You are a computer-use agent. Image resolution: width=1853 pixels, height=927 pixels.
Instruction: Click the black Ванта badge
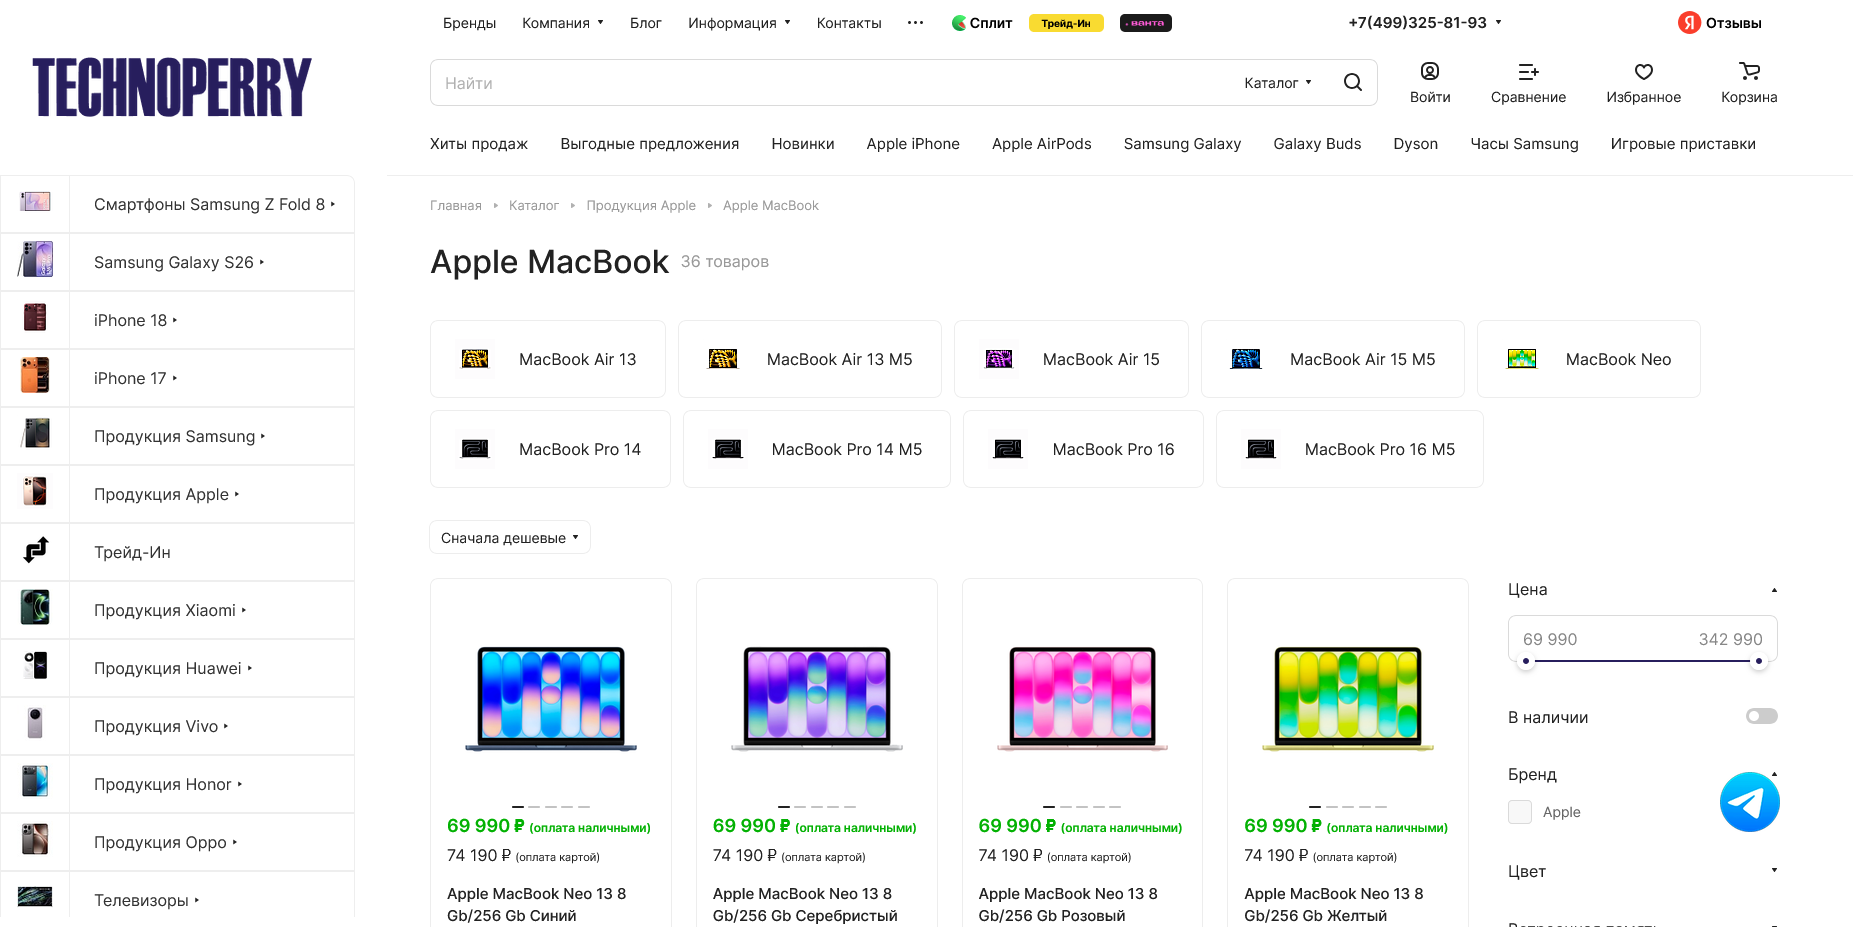(1146, 23)
